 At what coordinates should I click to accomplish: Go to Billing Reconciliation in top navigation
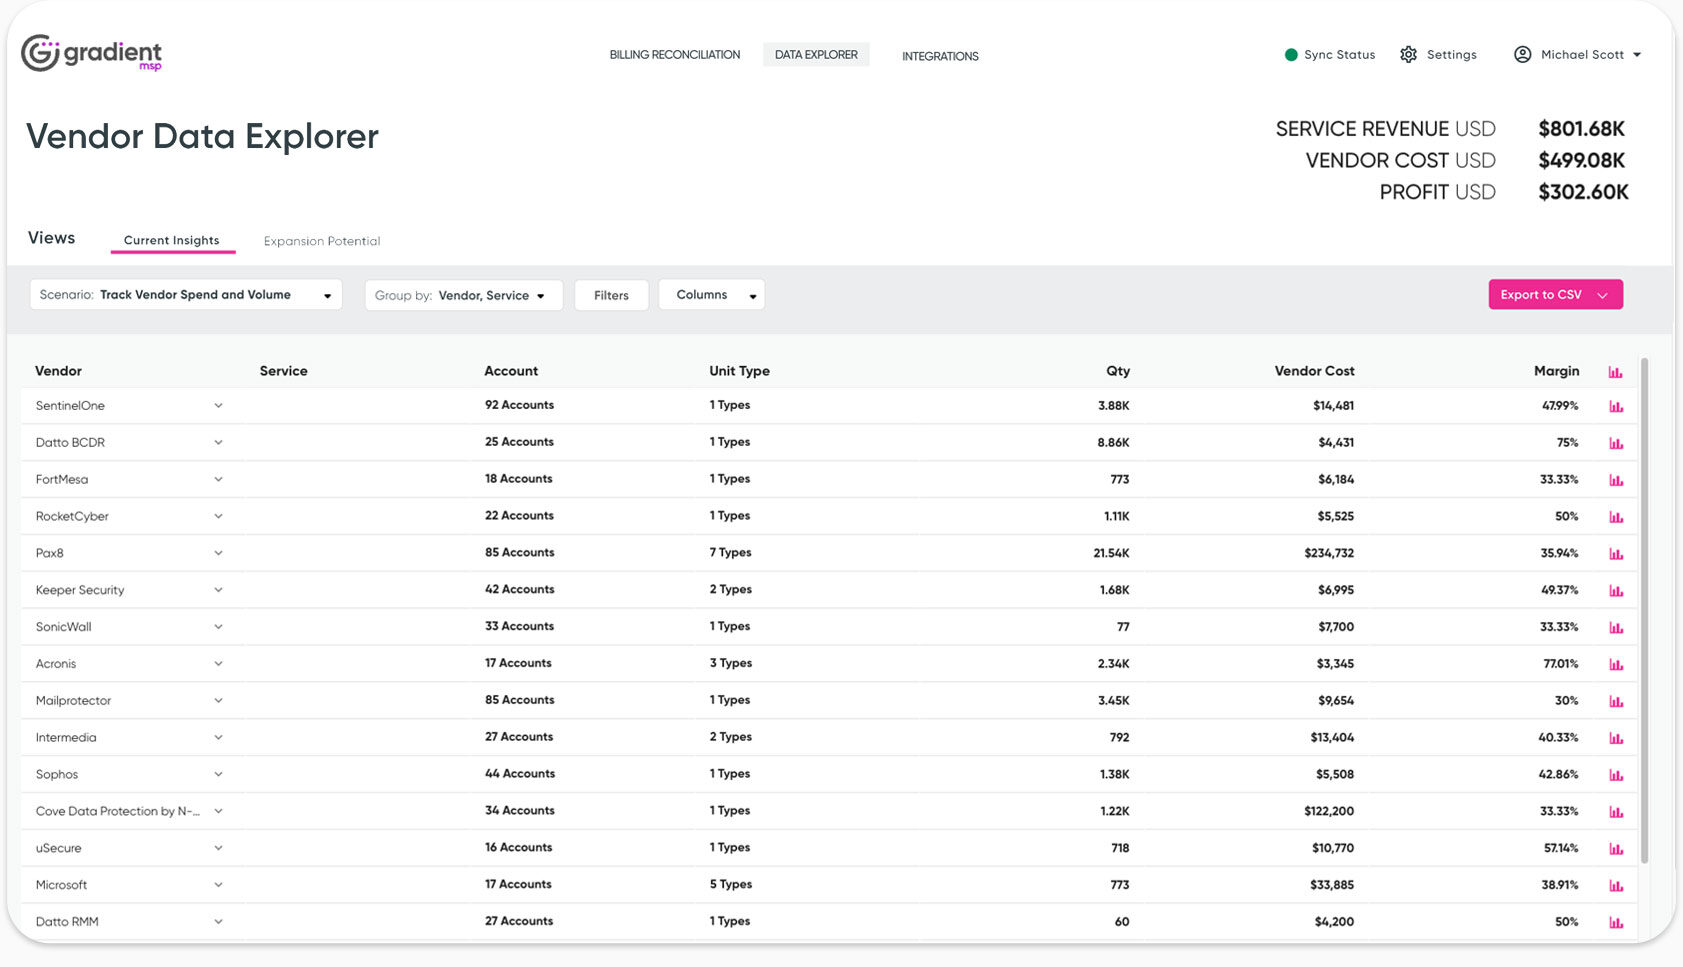point(674,55)
